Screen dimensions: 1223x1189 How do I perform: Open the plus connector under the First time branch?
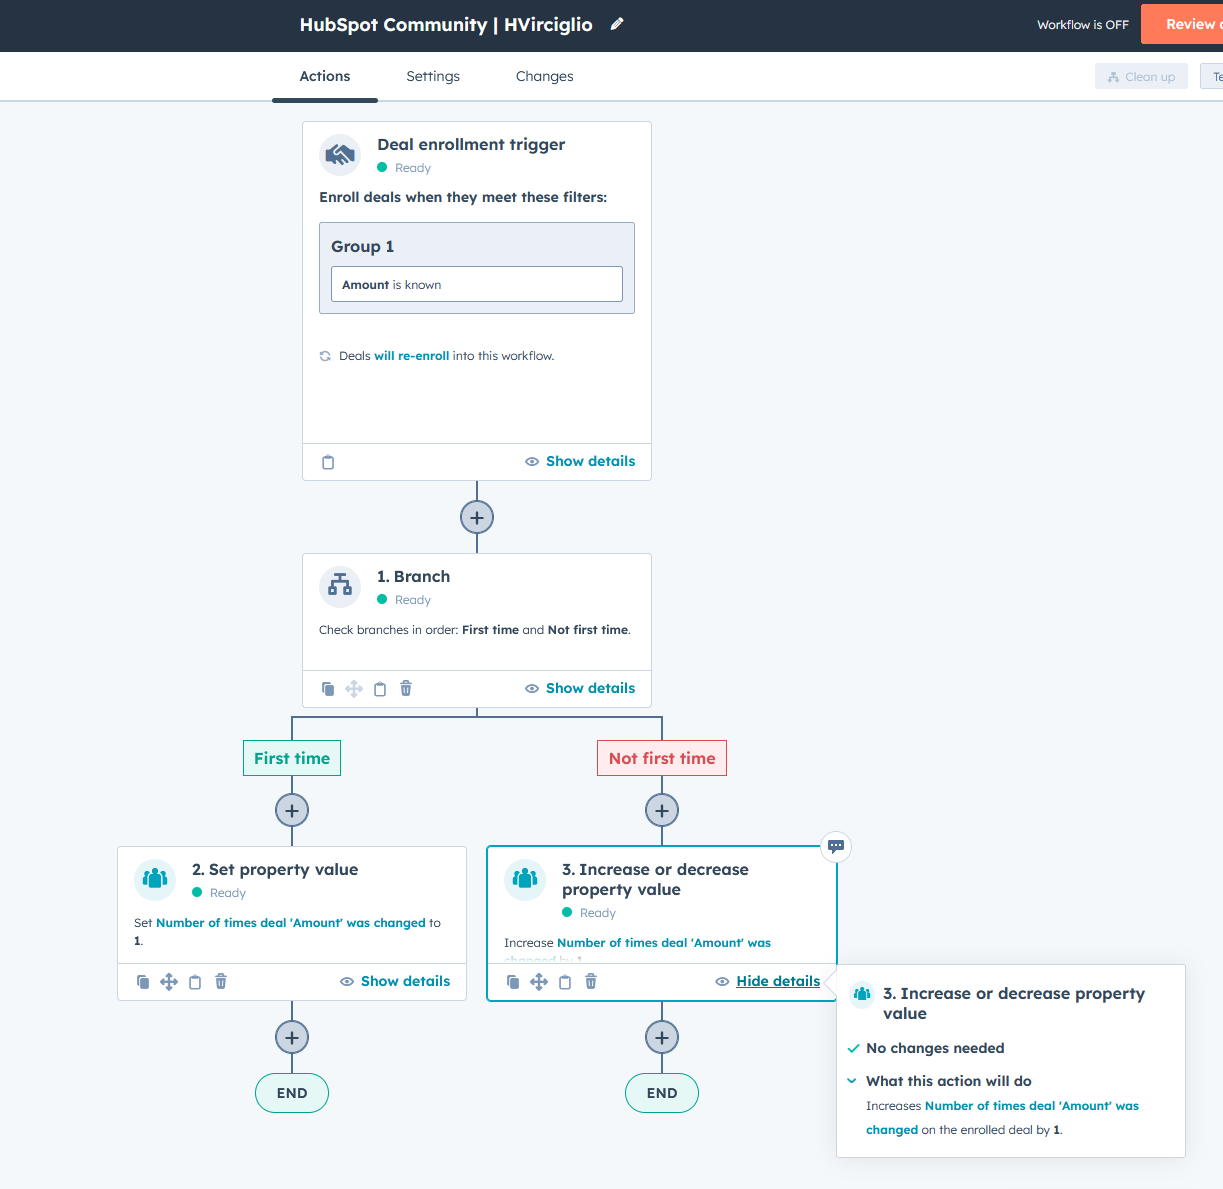pos(291,810)
